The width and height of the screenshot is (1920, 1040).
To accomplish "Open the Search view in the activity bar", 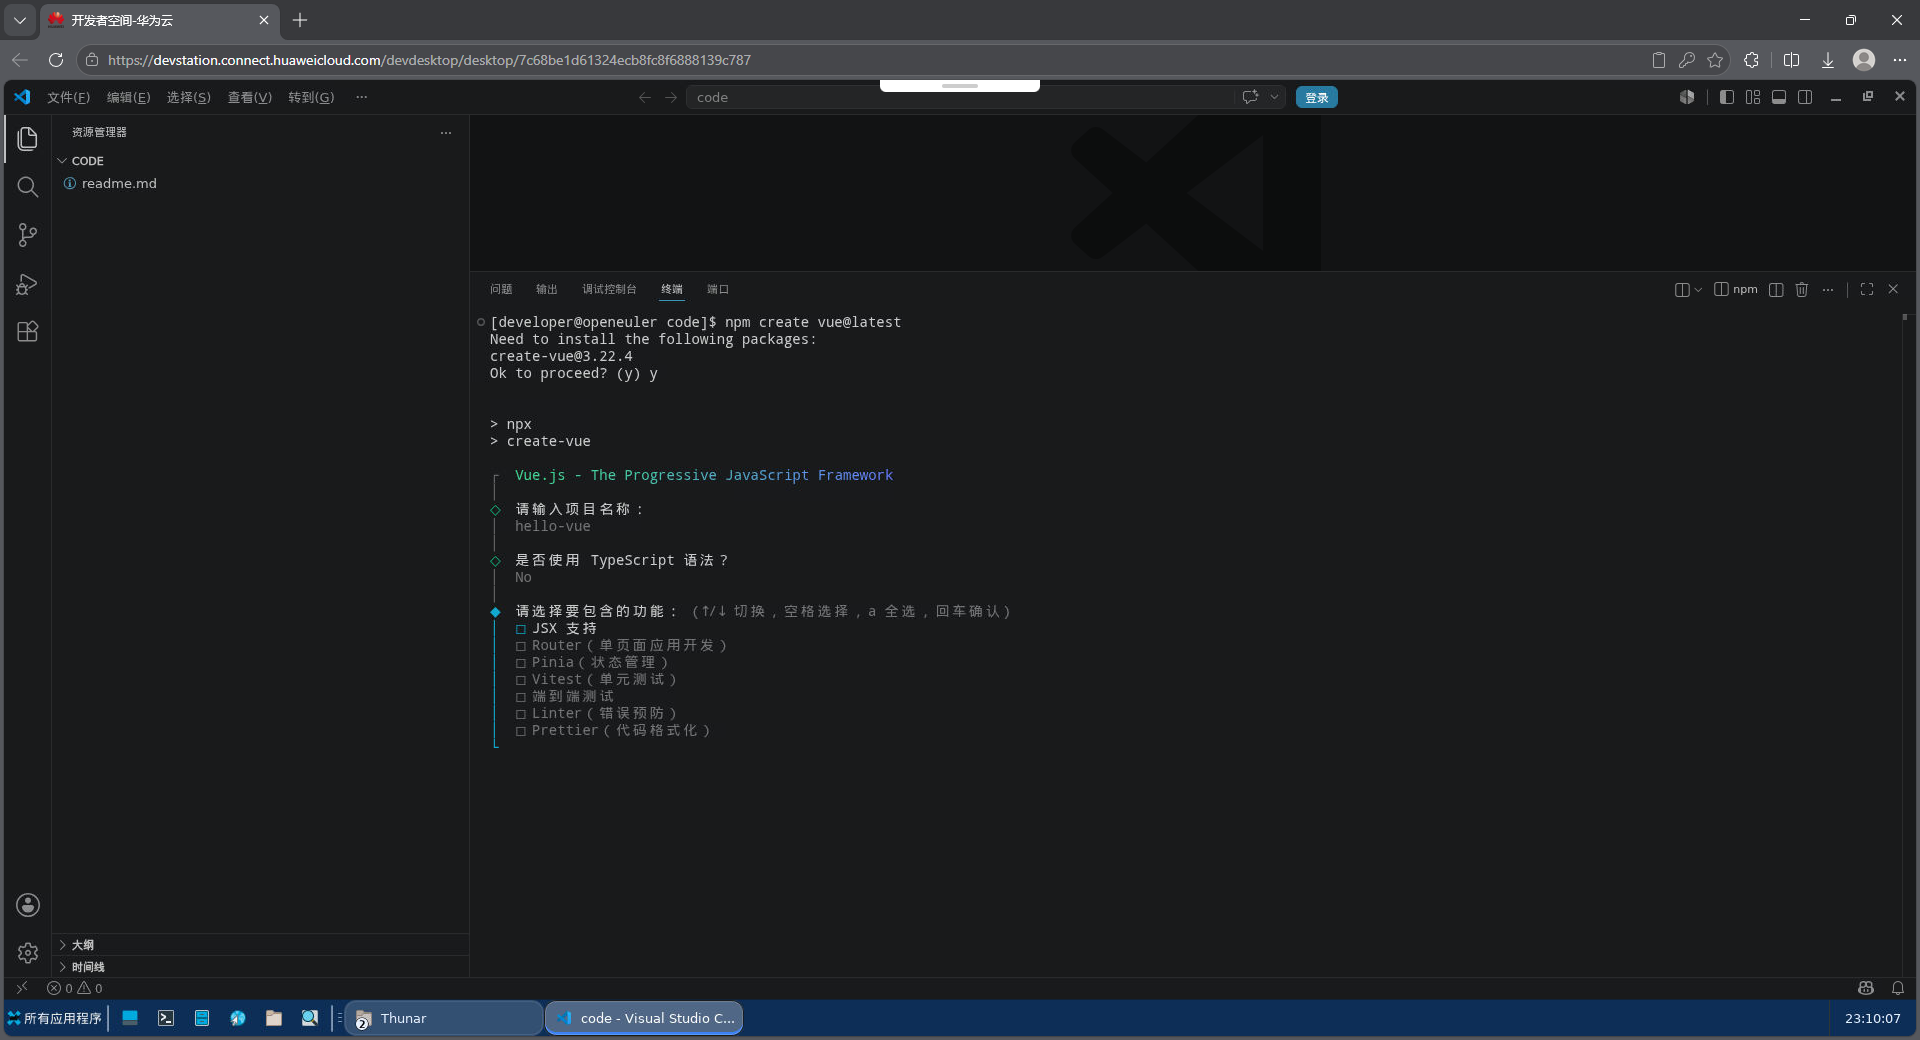I will [27, 187].
